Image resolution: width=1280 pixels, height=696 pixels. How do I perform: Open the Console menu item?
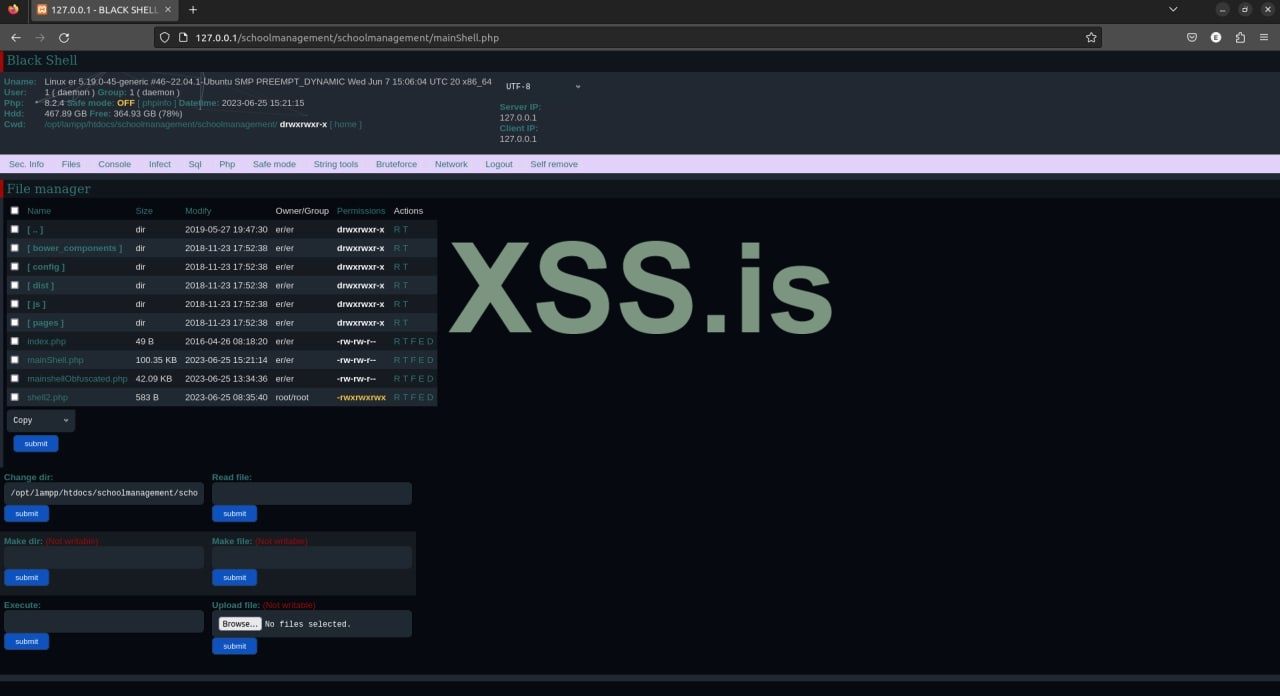(114, 164)
